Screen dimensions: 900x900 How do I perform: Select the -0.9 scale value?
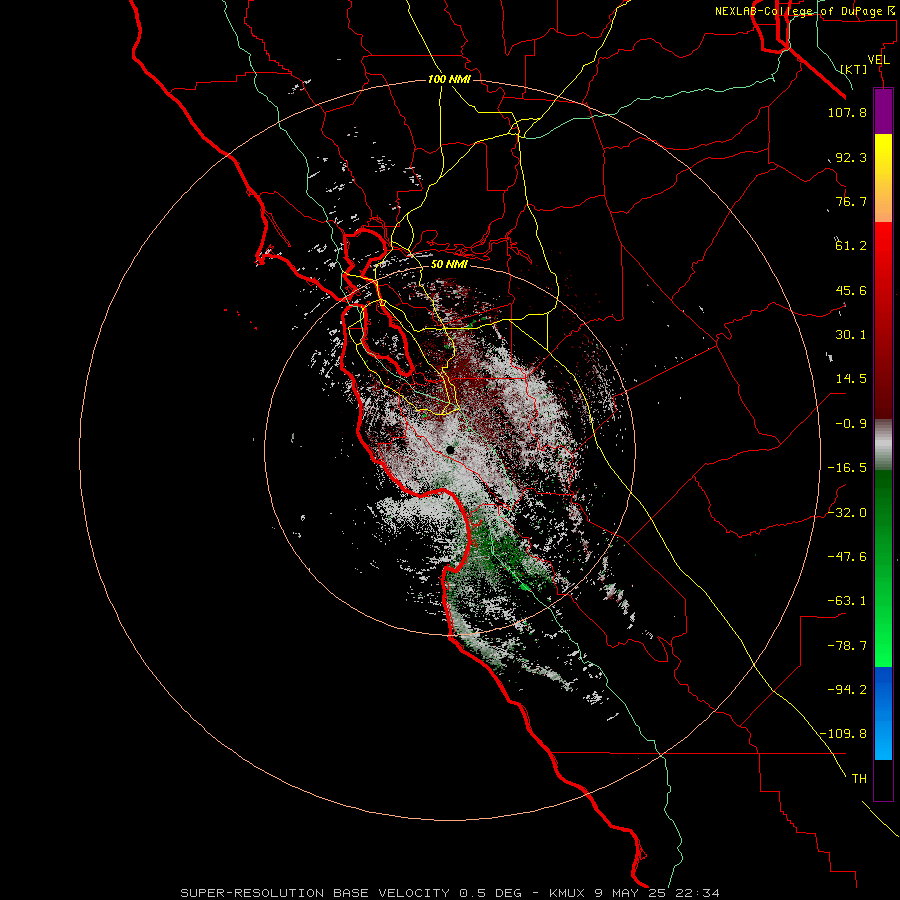pos(851,424)
